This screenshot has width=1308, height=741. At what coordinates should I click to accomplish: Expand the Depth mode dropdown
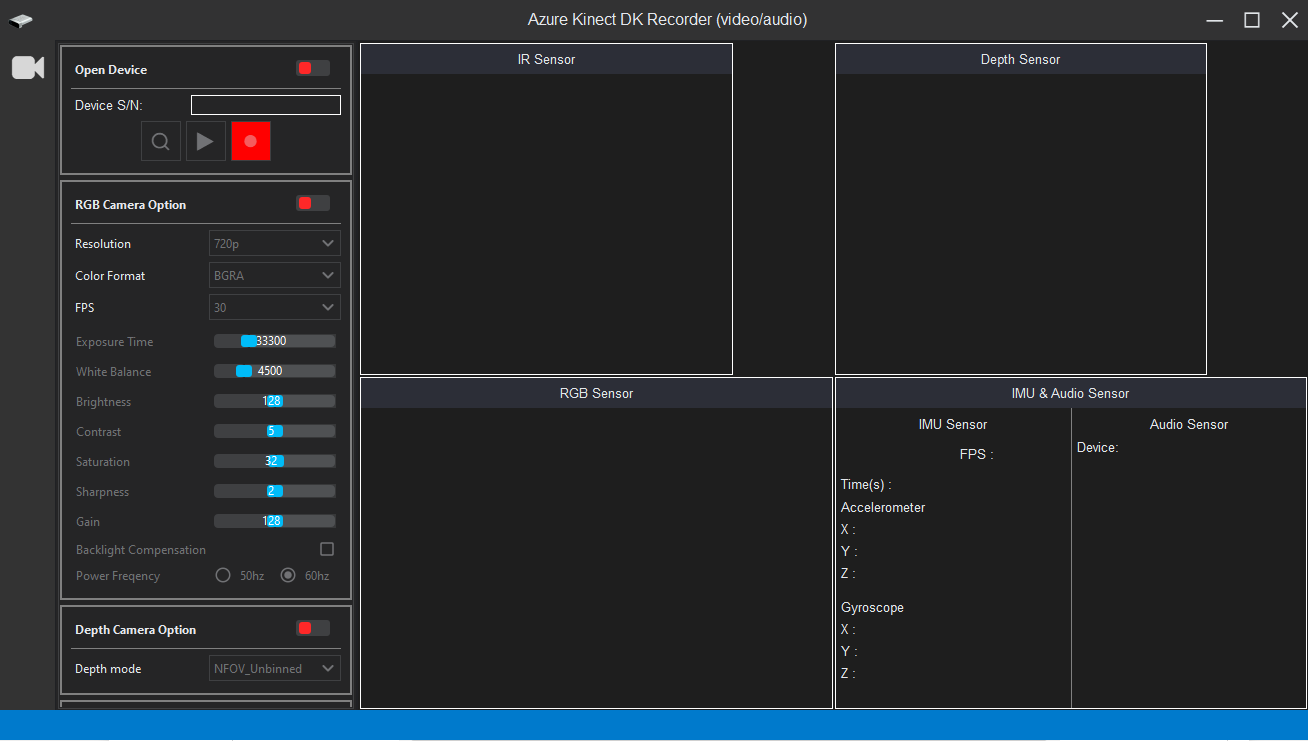click(274, 668)
